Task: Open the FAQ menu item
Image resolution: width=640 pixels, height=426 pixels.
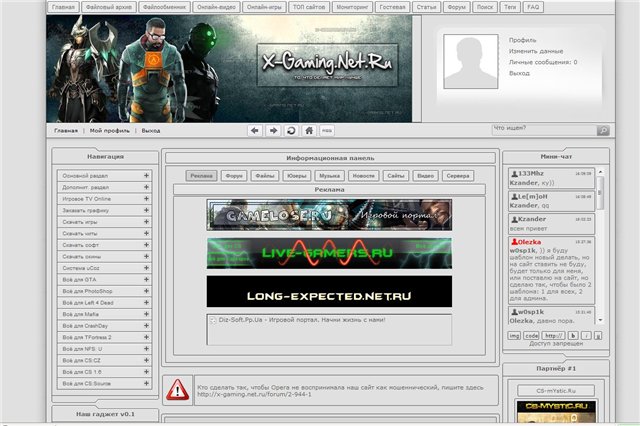Action: (x=533, y=7)
